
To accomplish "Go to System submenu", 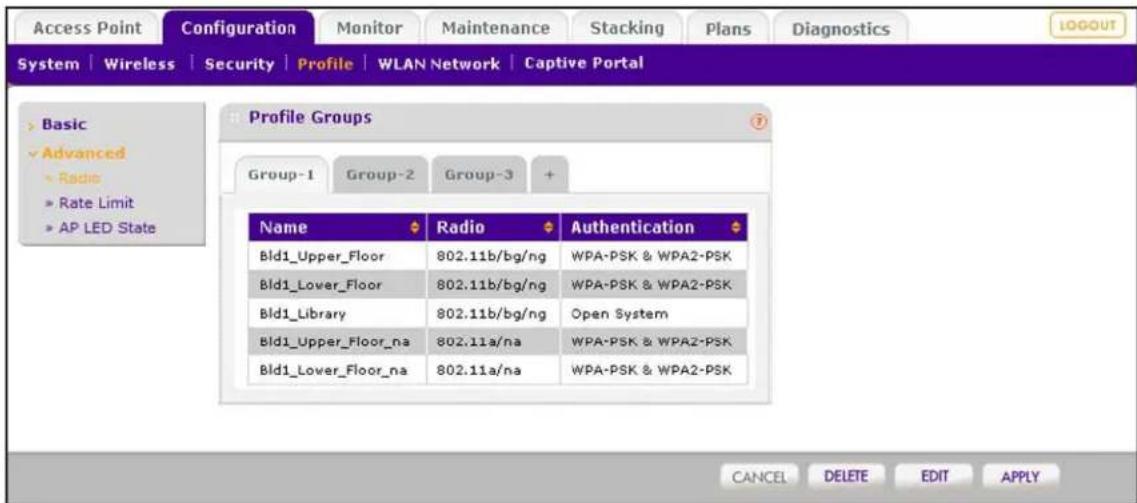I will pos(48,64).
